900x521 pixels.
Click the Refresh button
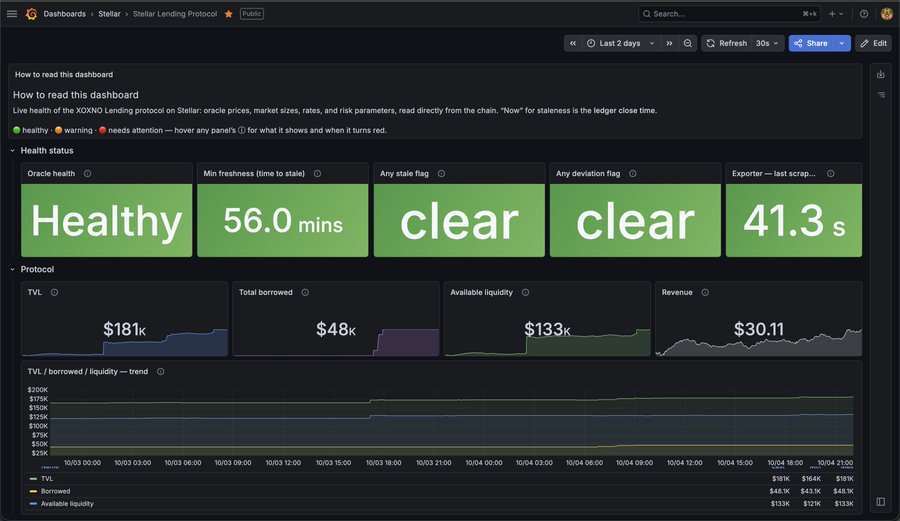[727, 43]
